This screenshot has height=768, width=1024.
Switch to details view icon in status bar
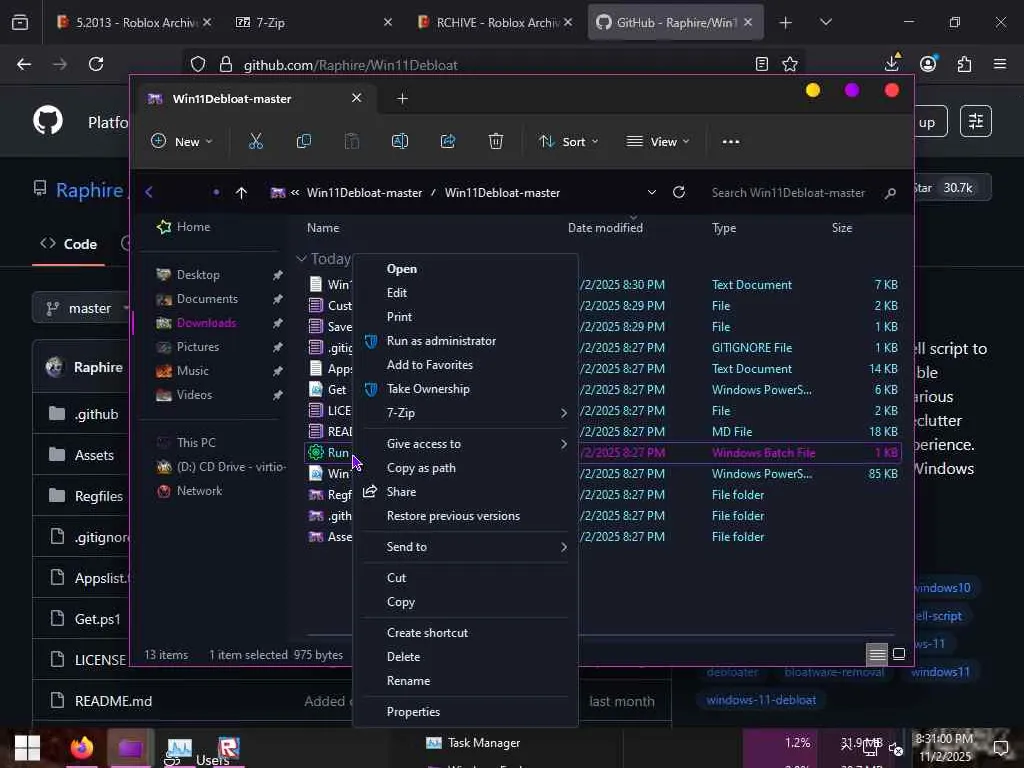[876, 654]
